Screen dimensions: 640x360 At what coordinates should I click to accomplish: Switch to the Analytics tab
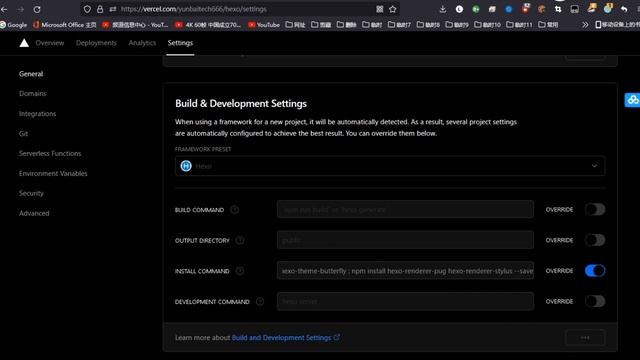click(x=142, y=43)
